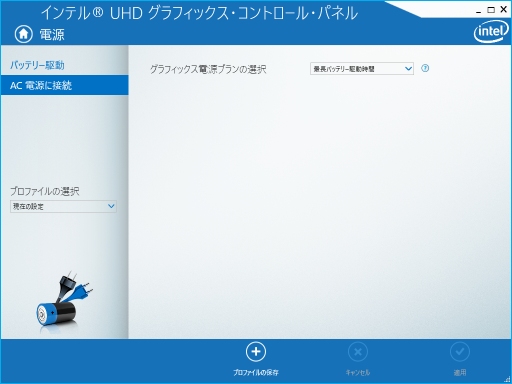The image size is (512, 384).
Task: Click the chevron on power plan combo box
Action: click(x=408, y=69)
